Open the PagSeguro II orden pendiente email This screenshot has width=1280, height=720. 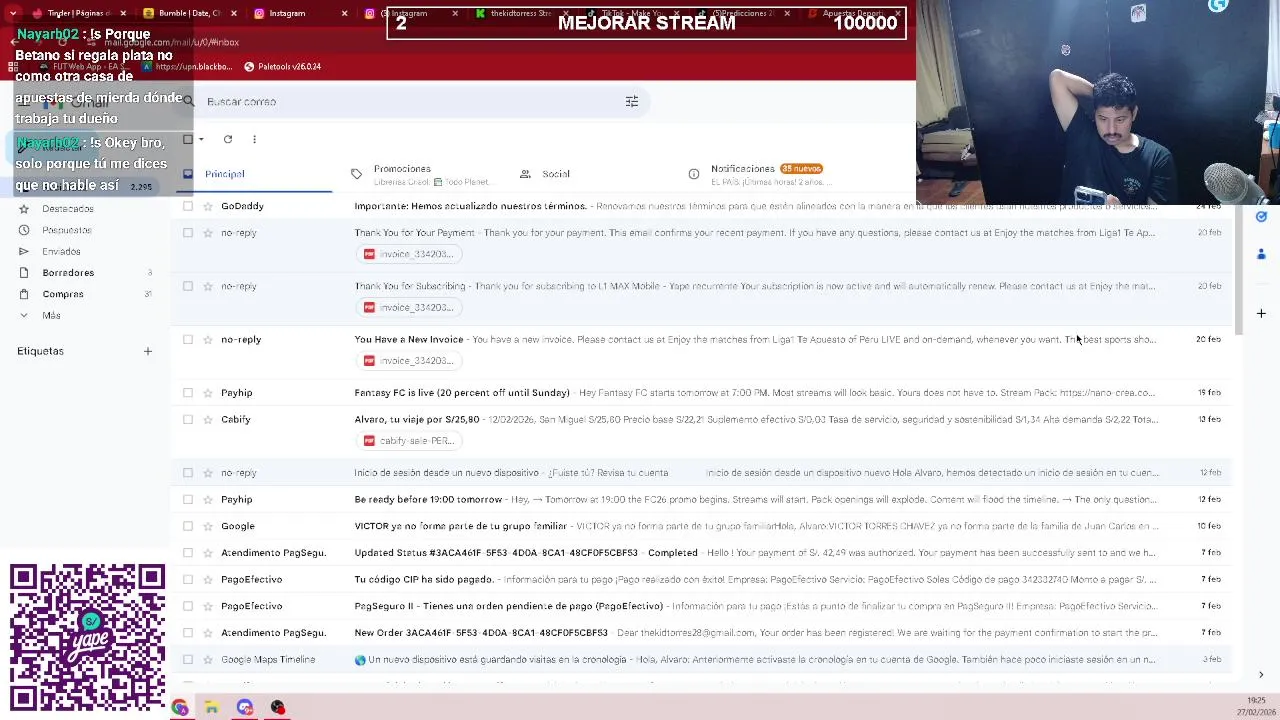[700, 606]
